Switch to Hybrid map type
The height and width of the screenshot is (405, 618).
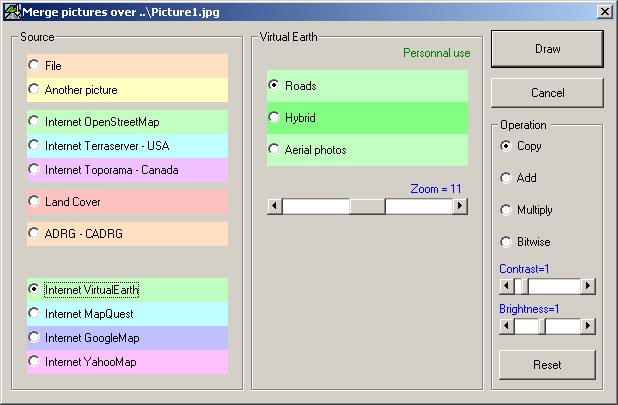tap(367, 118)
